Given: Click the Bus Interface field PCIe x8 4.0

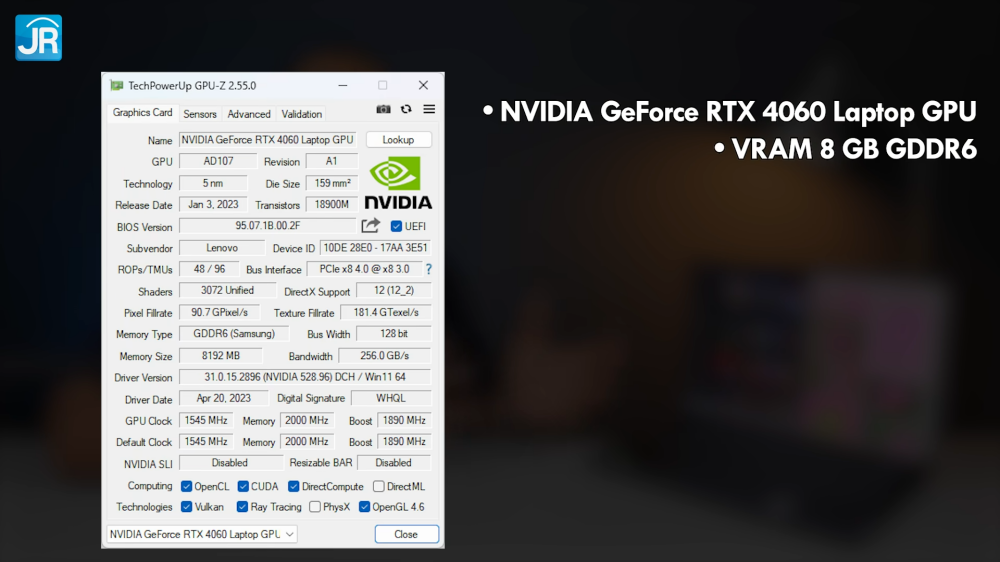Looking at the screenshot, I should (364, 269).
